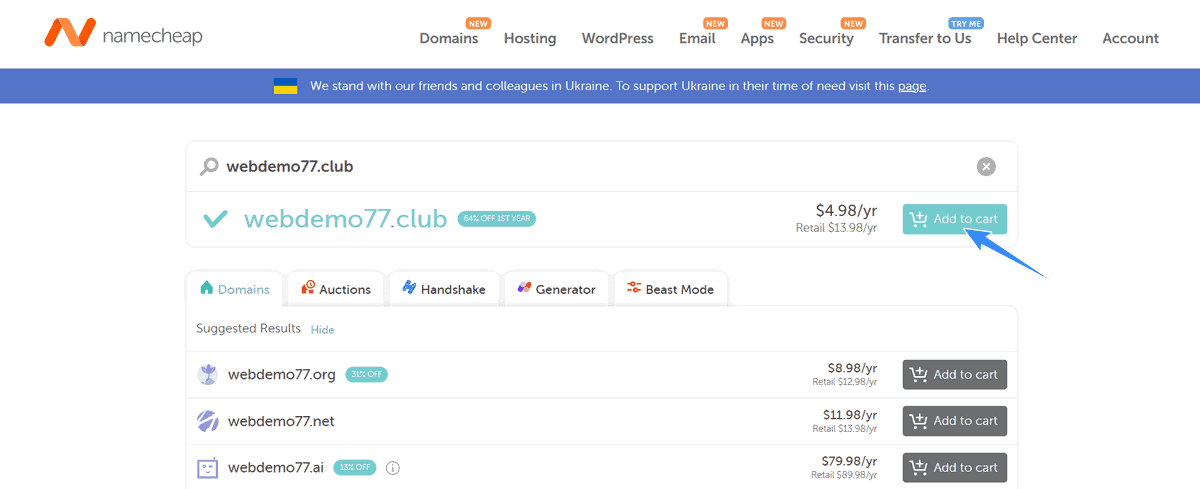Follow the Ukraine support page link
The width and height of the screenshot is (1200, 489).
pos(912,86)
